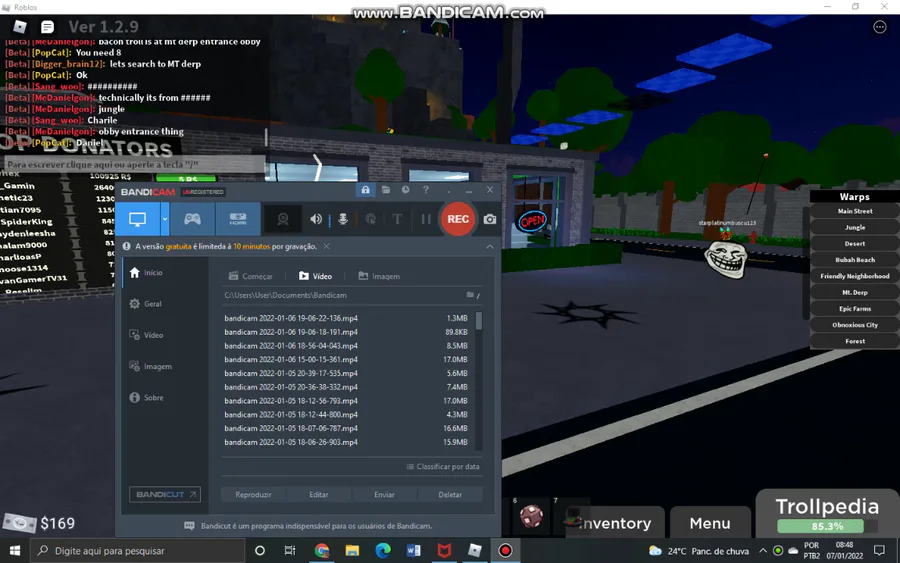Dismiss the free version limit notice
Screen dimensions: 900x563
327,246
